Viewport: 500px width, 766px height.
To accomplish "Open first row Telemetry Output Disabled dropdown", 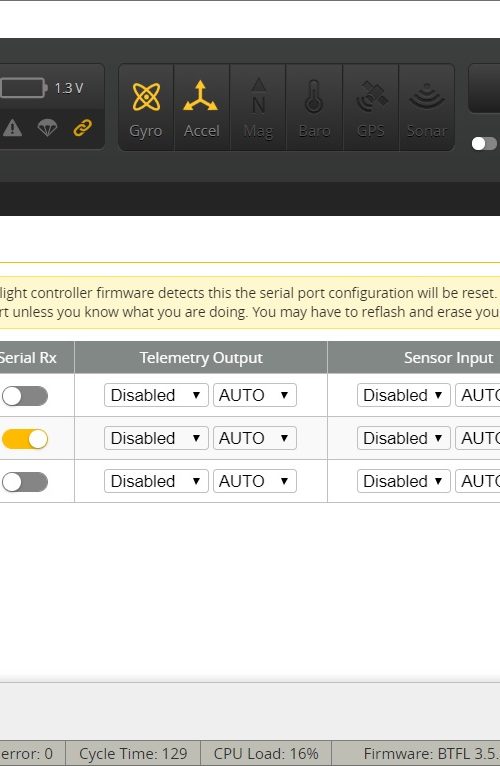I will [156, 395].
